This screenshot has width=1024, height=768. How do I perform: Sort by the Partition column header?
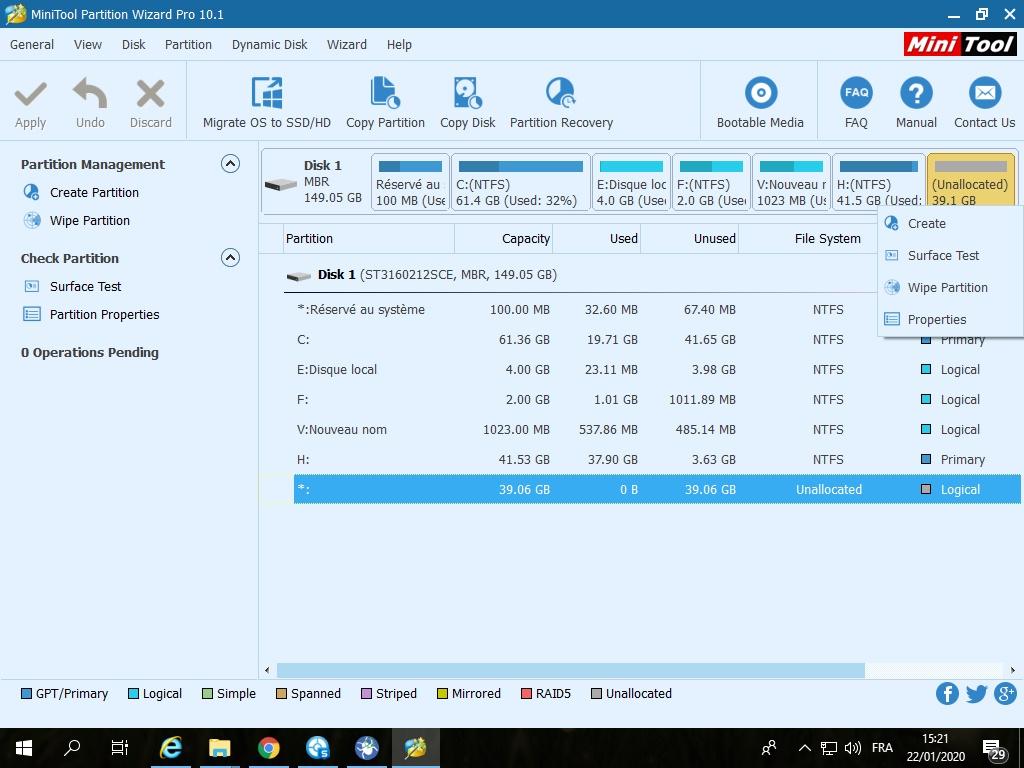[x=369, y=238]
